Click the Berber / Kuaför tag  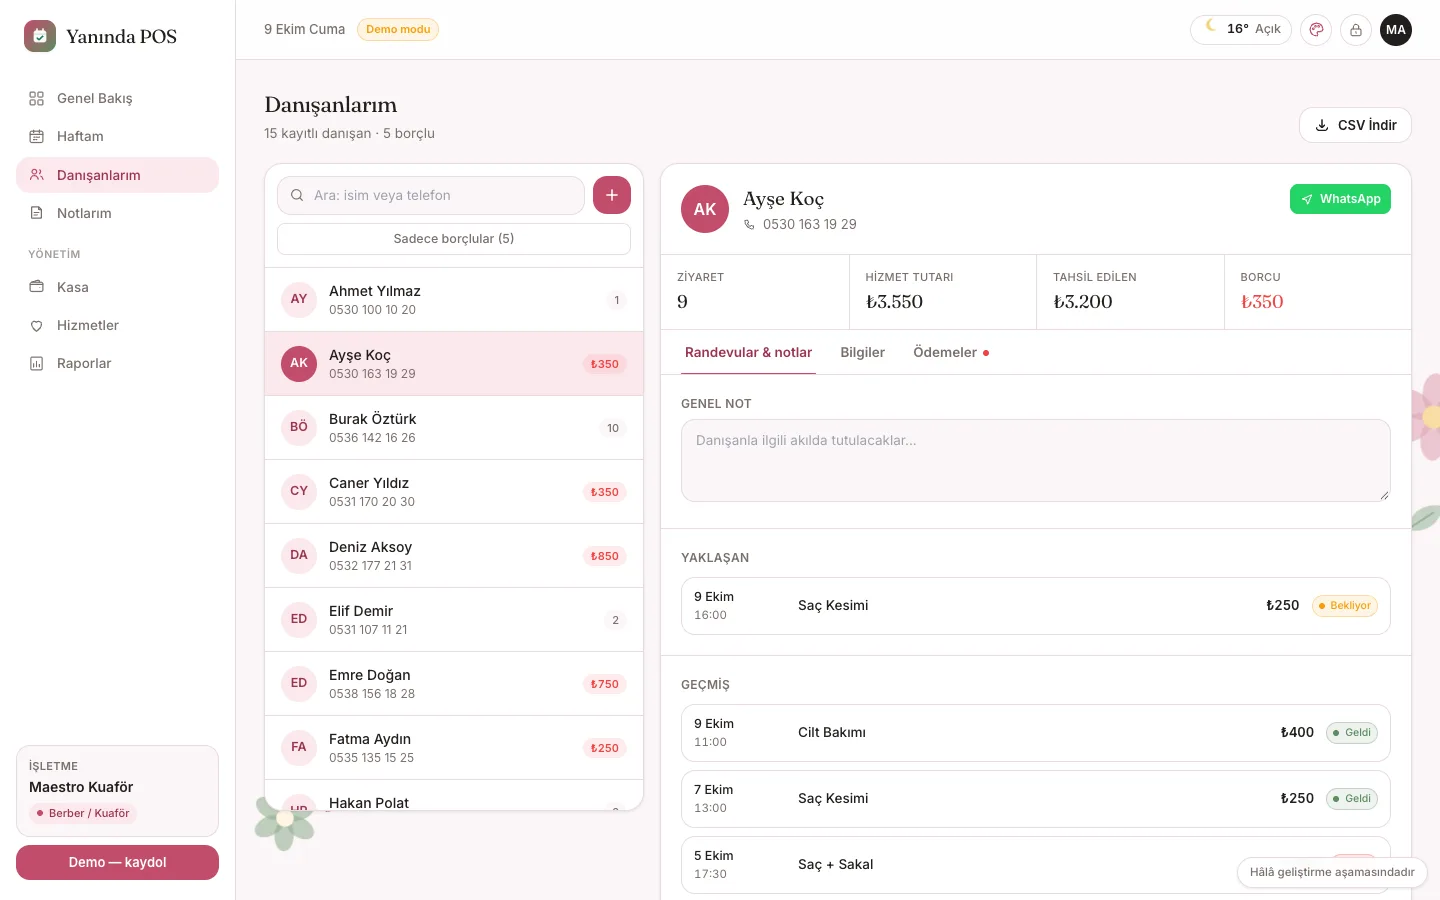tap(83, 814)
